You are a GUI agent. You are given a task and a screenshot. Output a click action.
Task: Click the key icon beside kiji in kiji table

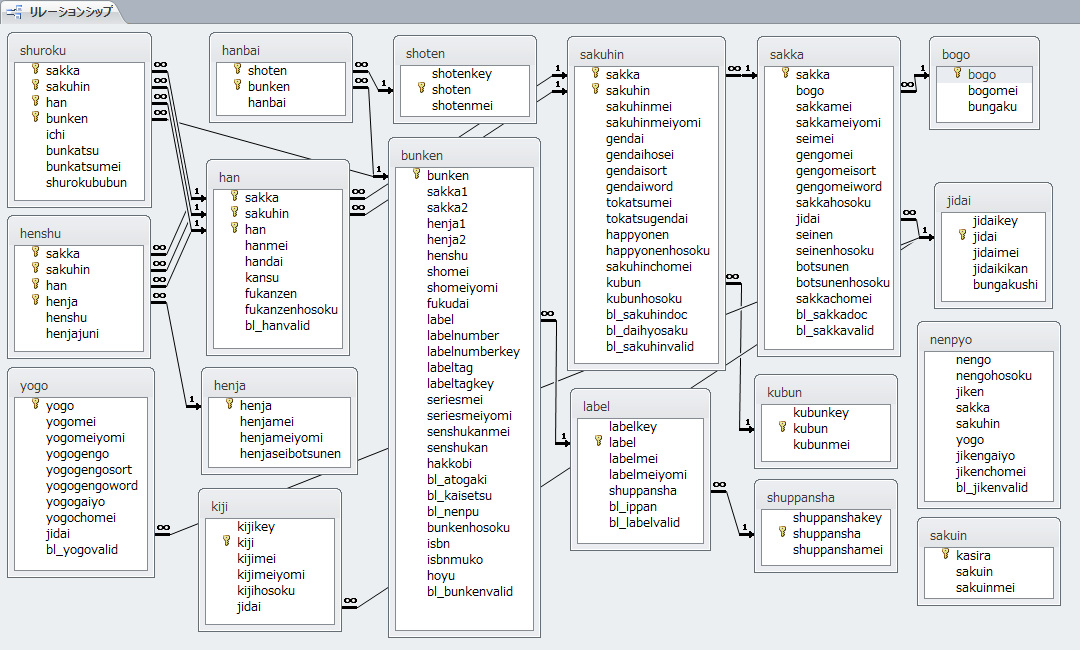click(x=227, y=542)
